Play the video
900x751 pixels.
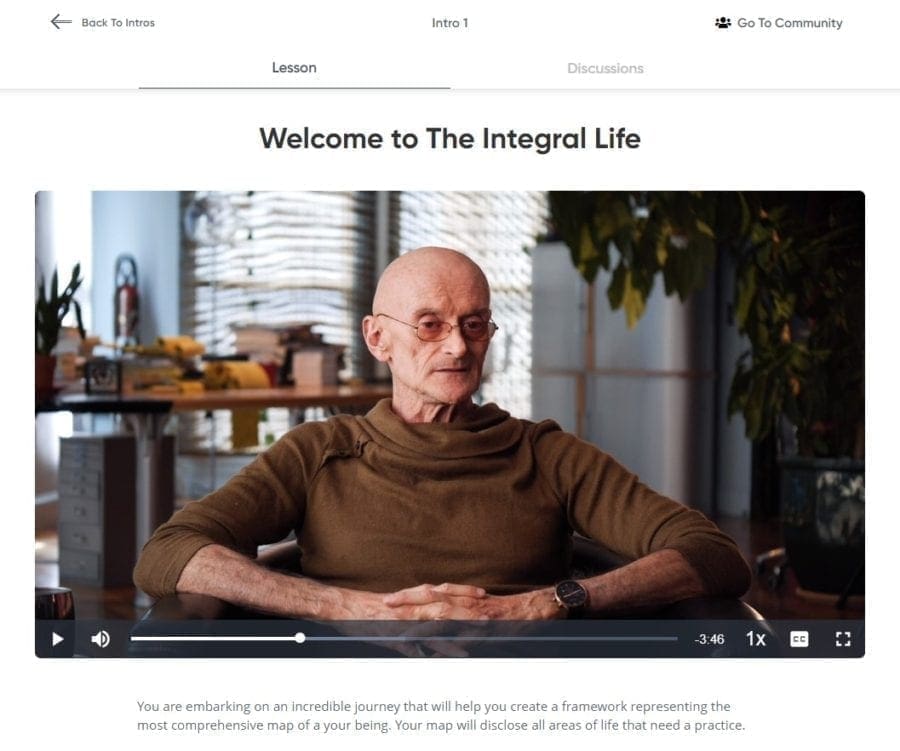pos(57,639)
